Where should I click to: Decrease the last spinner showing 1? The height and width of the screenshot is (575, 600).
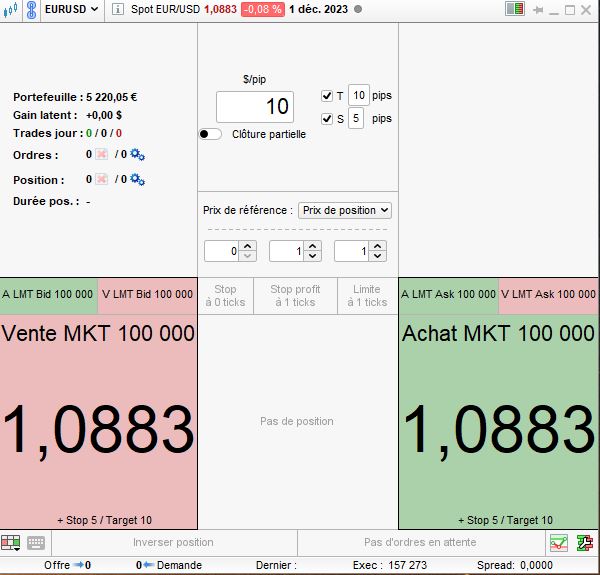pos(378,256)
